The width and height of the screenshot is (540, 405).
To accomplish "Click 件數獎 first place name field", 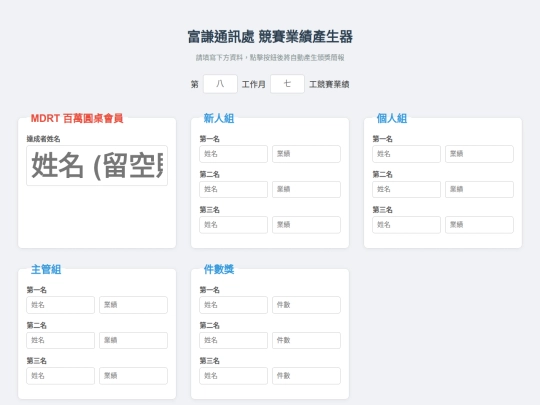I will 233,305.
